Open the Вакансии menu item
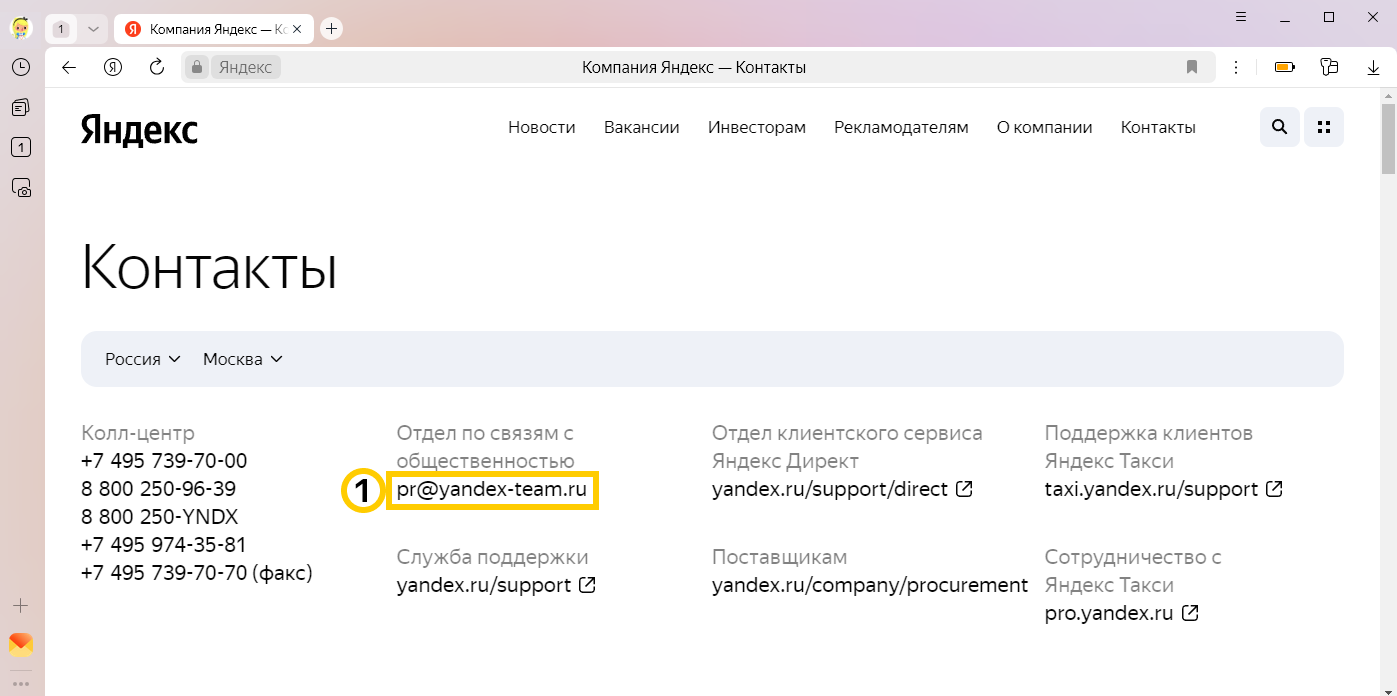 pyautogui.click(x=641, y=127)
